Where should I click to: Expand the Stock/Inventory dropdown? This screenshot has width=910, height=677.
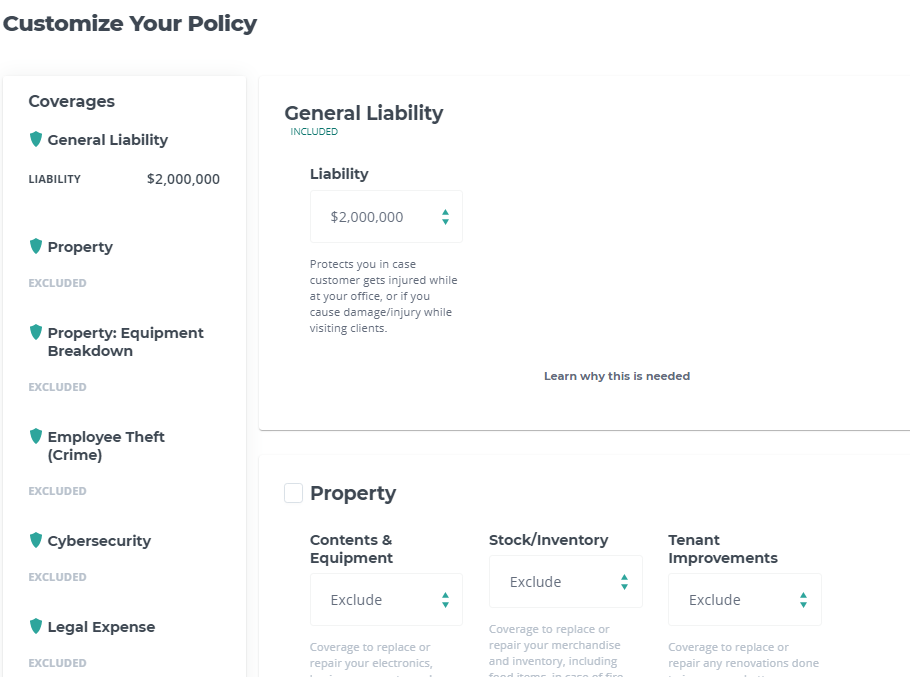[565, 582]
